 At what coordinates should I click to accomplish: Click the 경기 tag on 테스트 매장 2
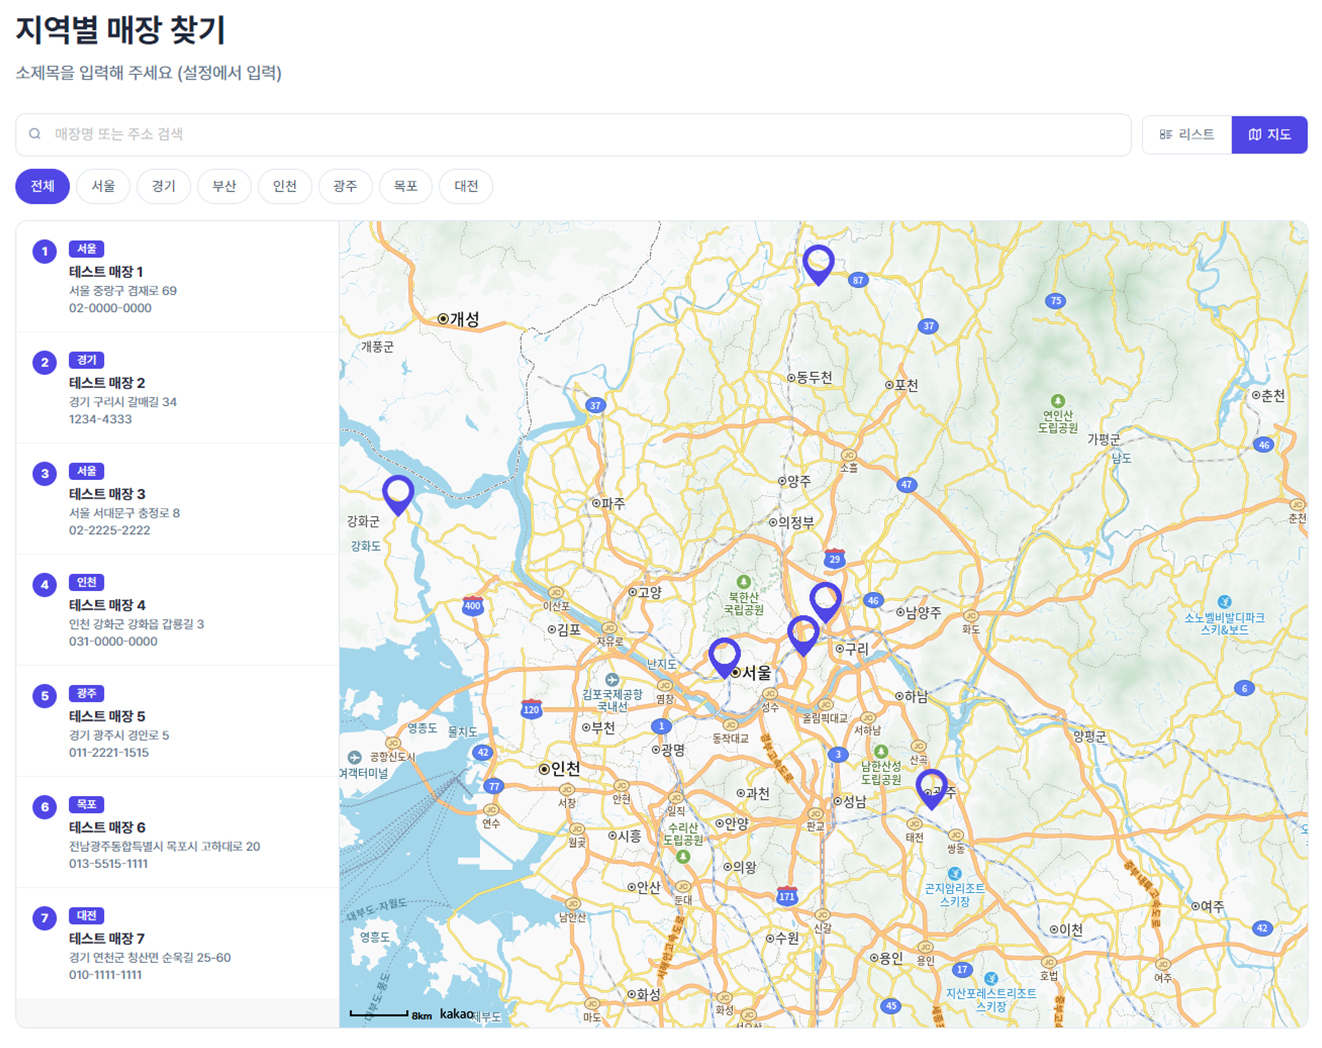click(87, 360)
